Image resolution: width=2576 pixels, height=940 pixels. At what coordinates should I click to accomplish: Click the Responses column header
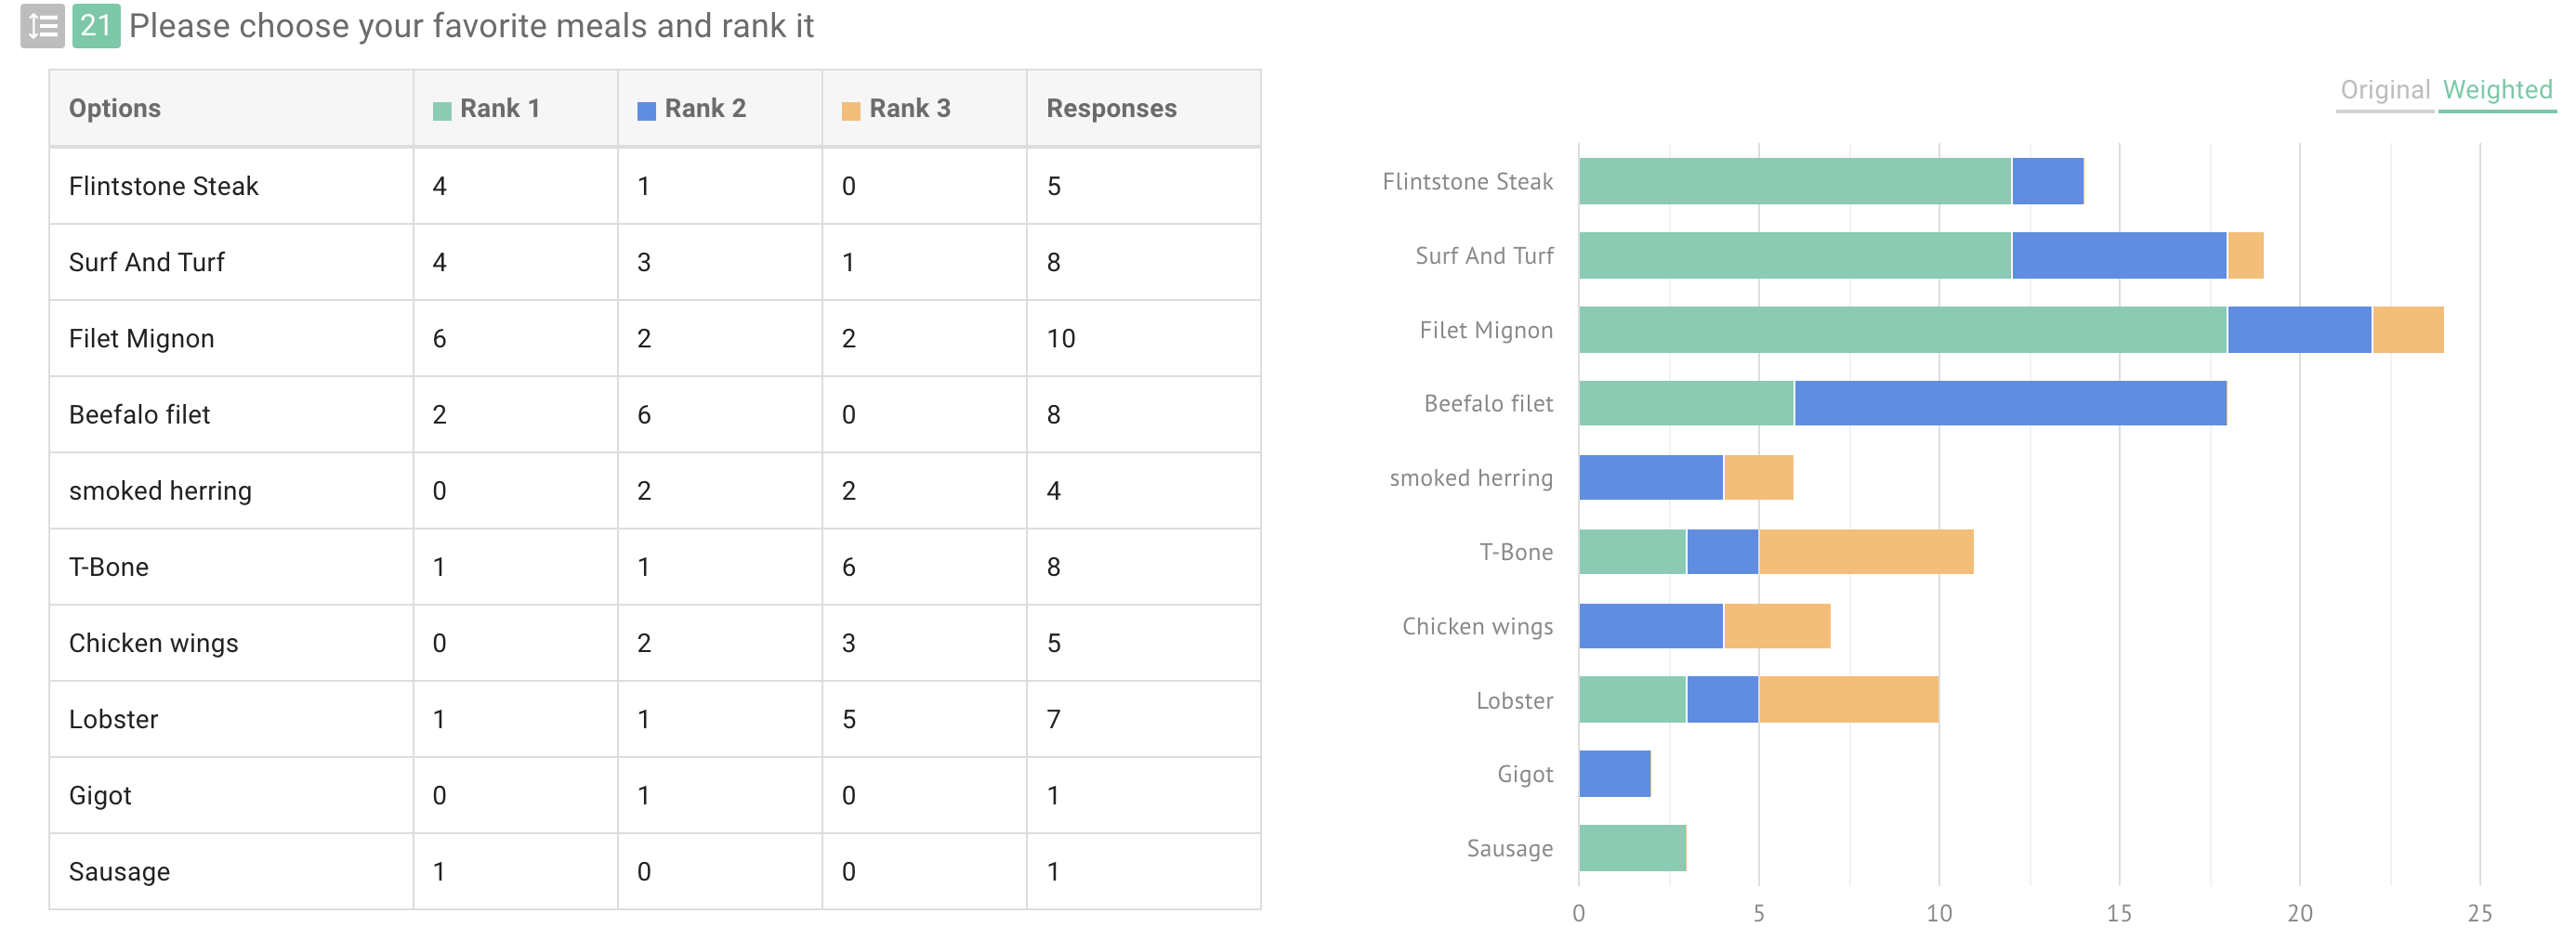(1111, 107)
